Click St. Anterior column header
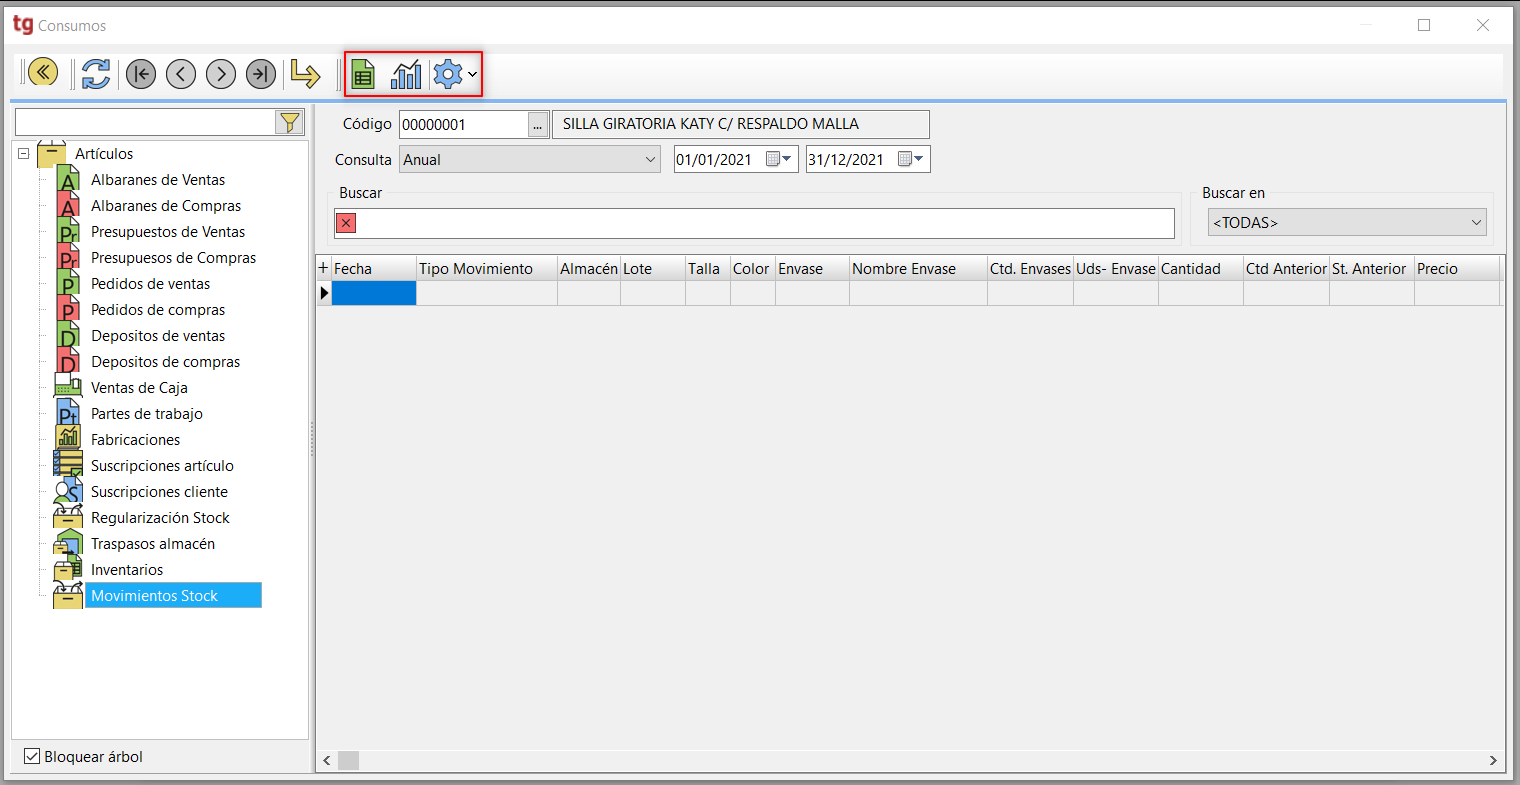The image size is (1520, 785). point(1372,269)
